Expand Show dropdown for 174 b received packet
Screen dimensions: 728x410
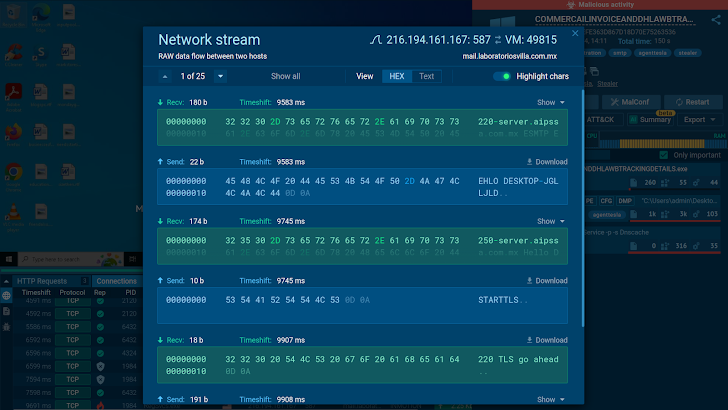551,221
